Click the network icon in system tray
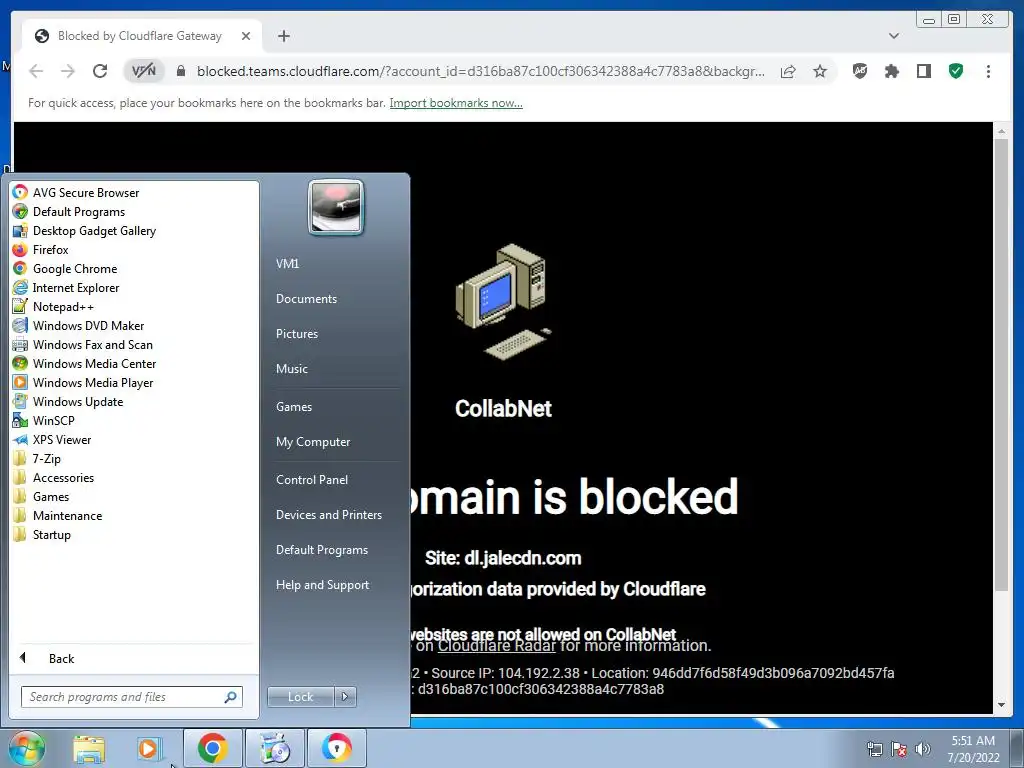Image resolution: width=1024 pixels, height=768 pixels. (874, 749)
